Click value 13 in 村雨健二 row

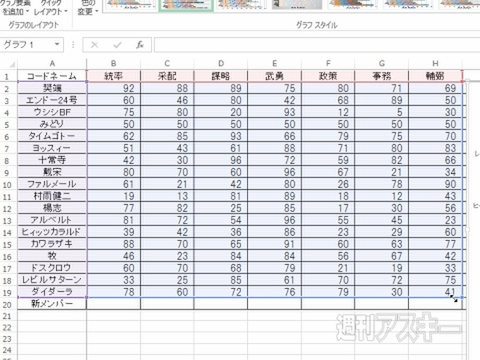(x=167, y=196)
